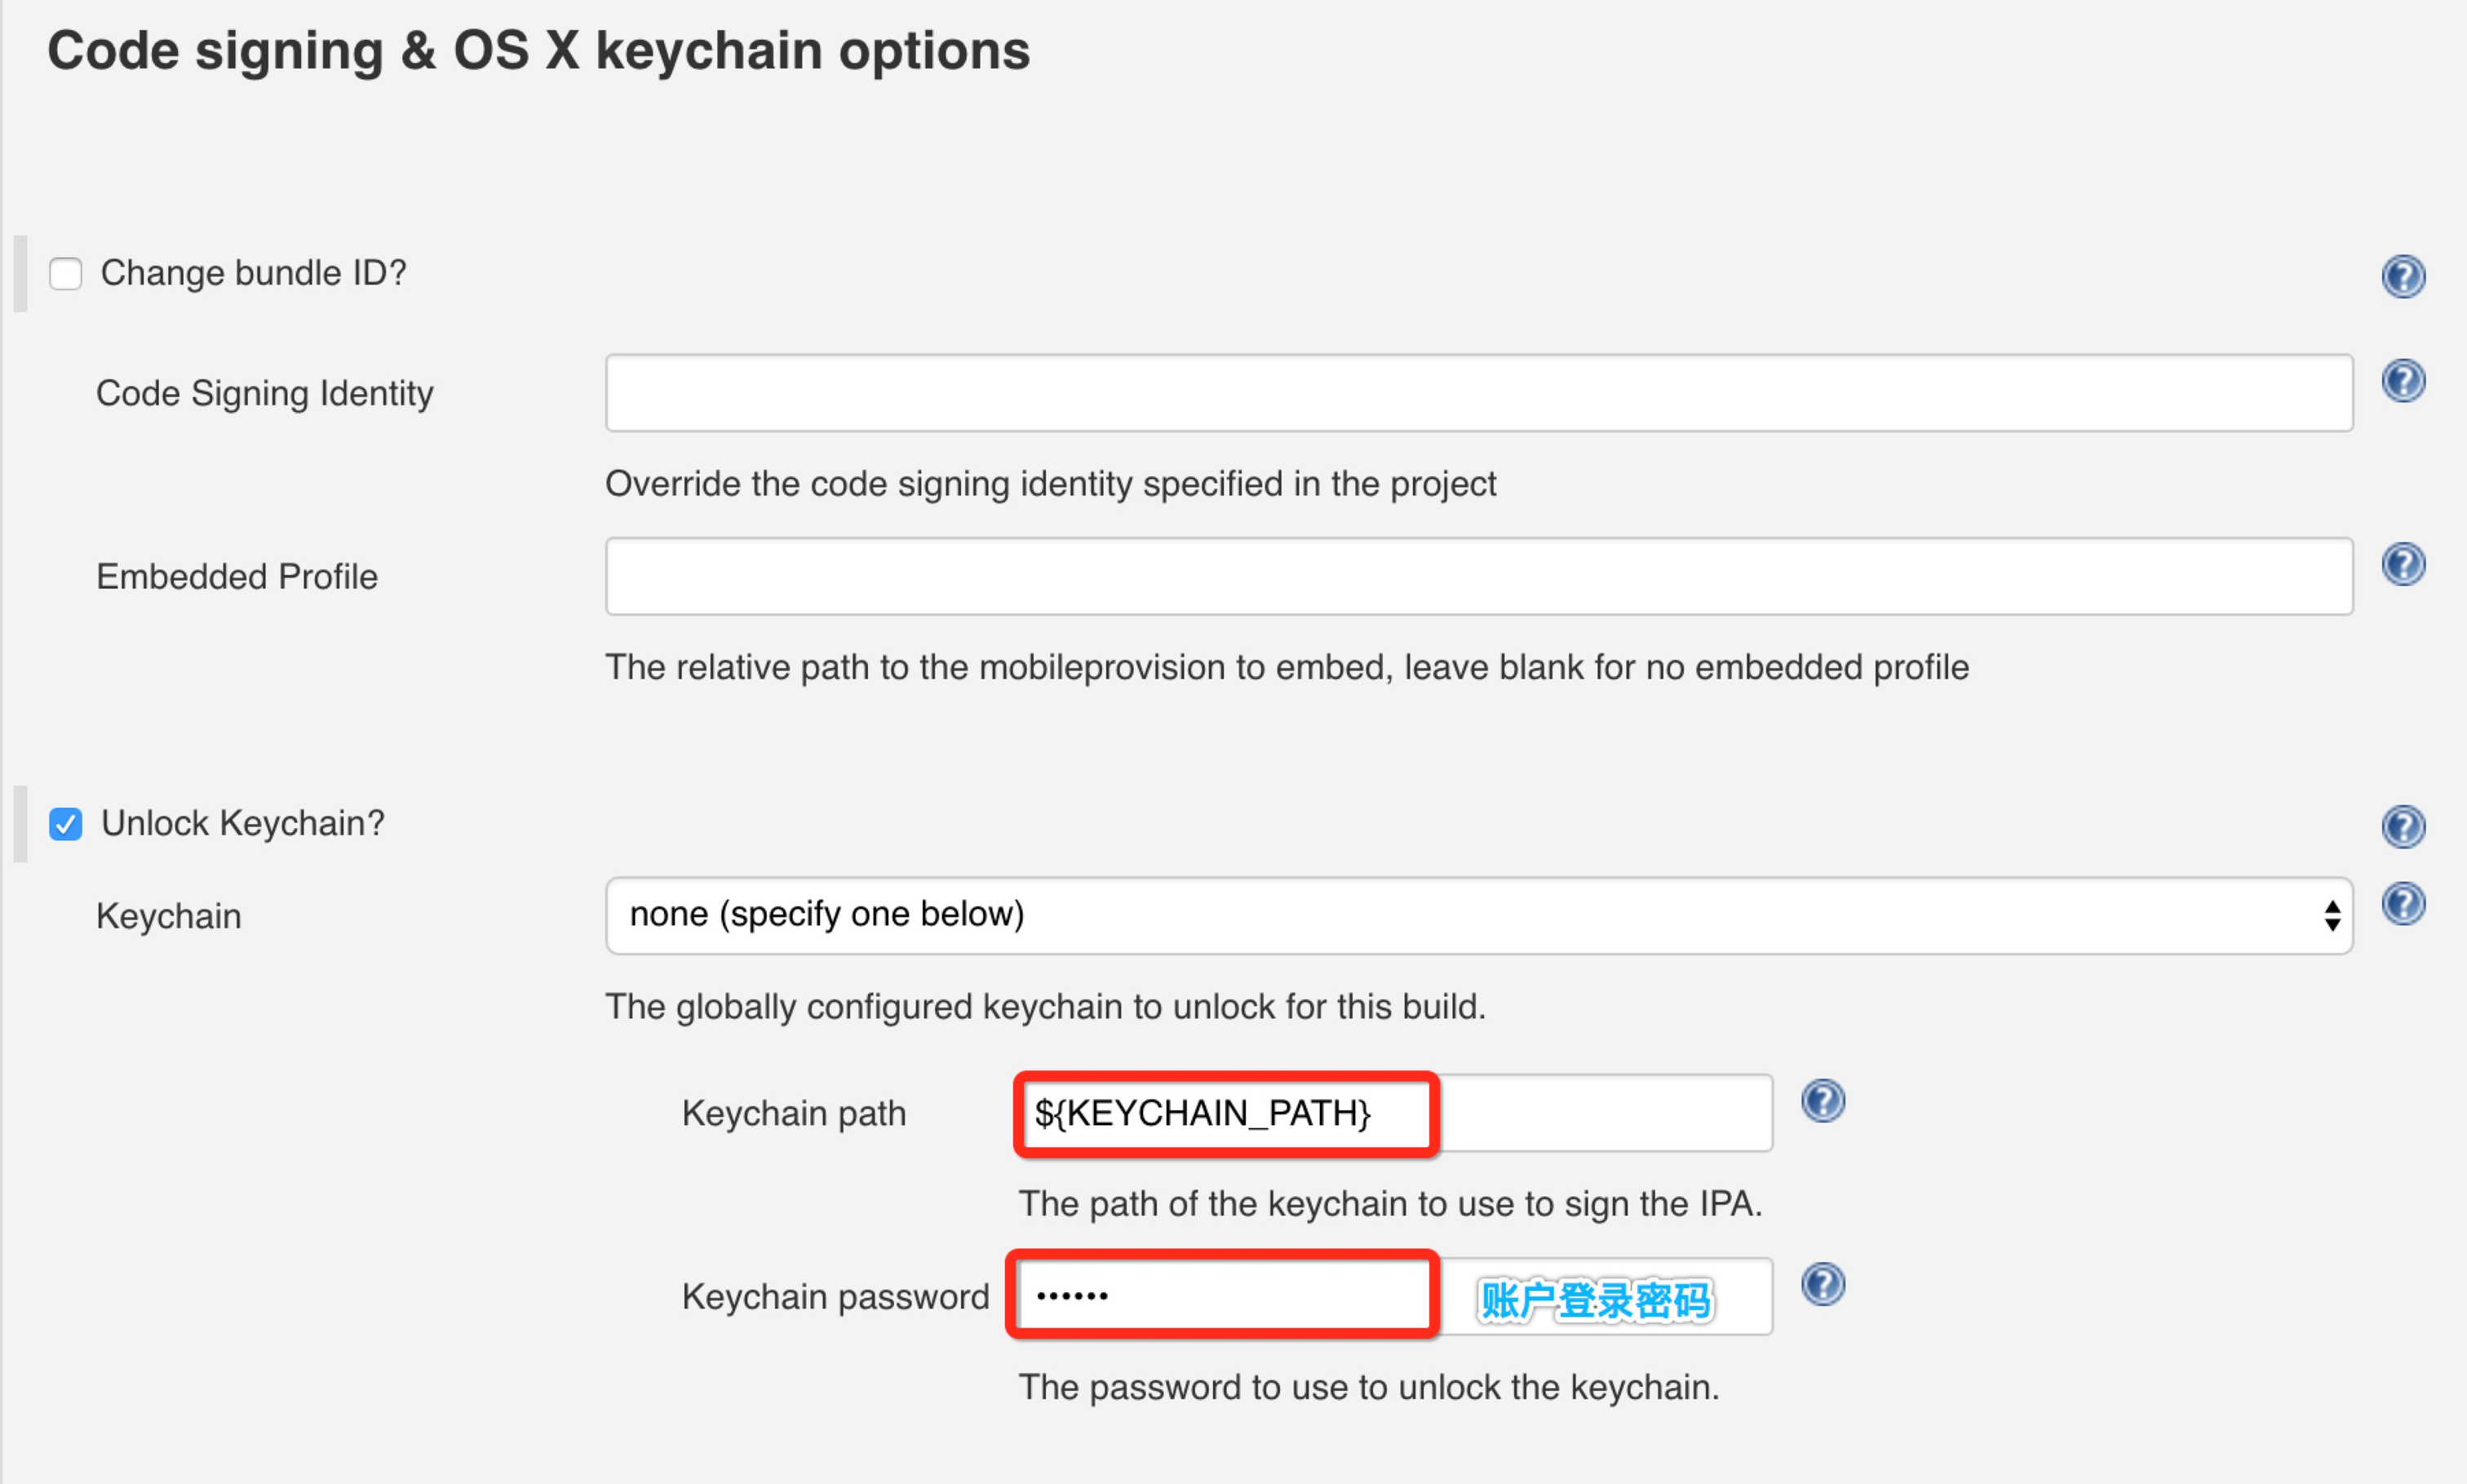Click the Keychain dropdown stepper arrows

[x=2333, y=915]
